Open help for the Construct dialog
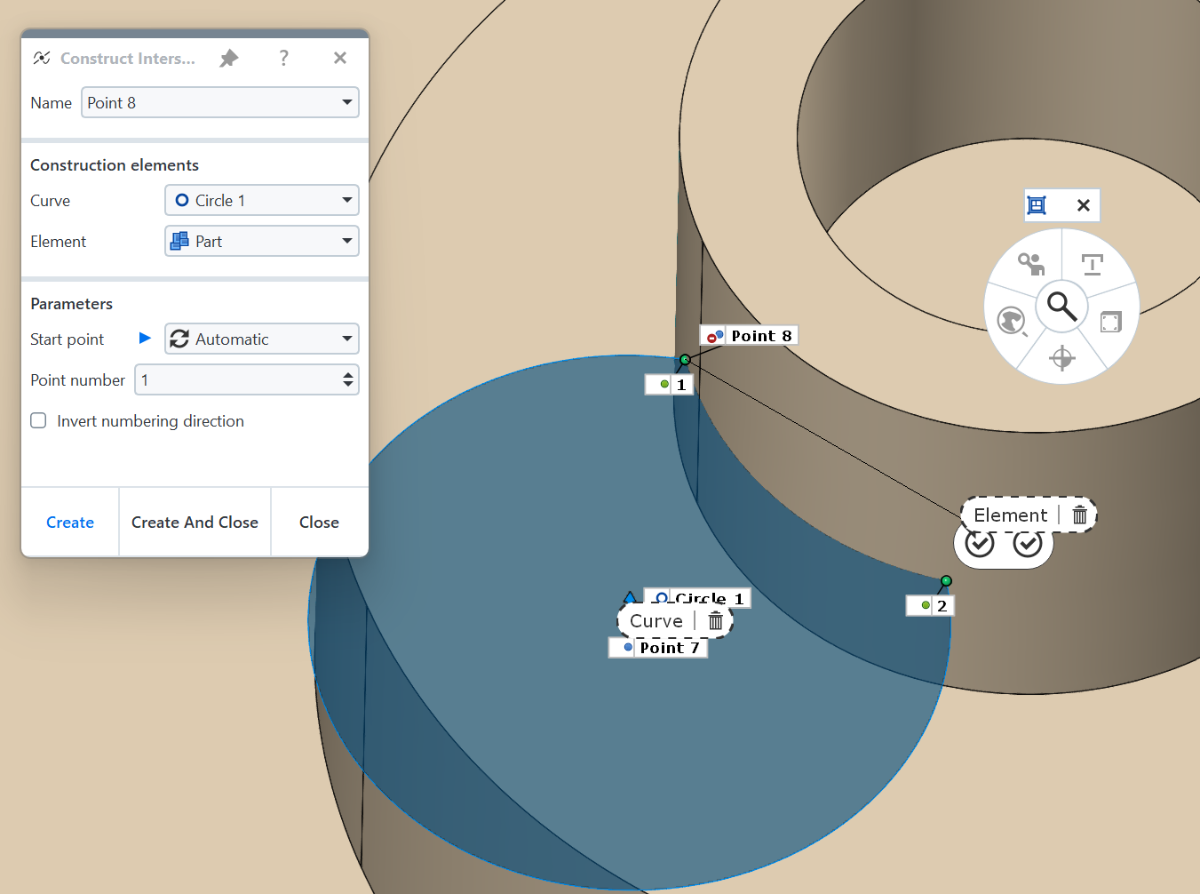Screen dimensions: 1200x894 [284, 58]
